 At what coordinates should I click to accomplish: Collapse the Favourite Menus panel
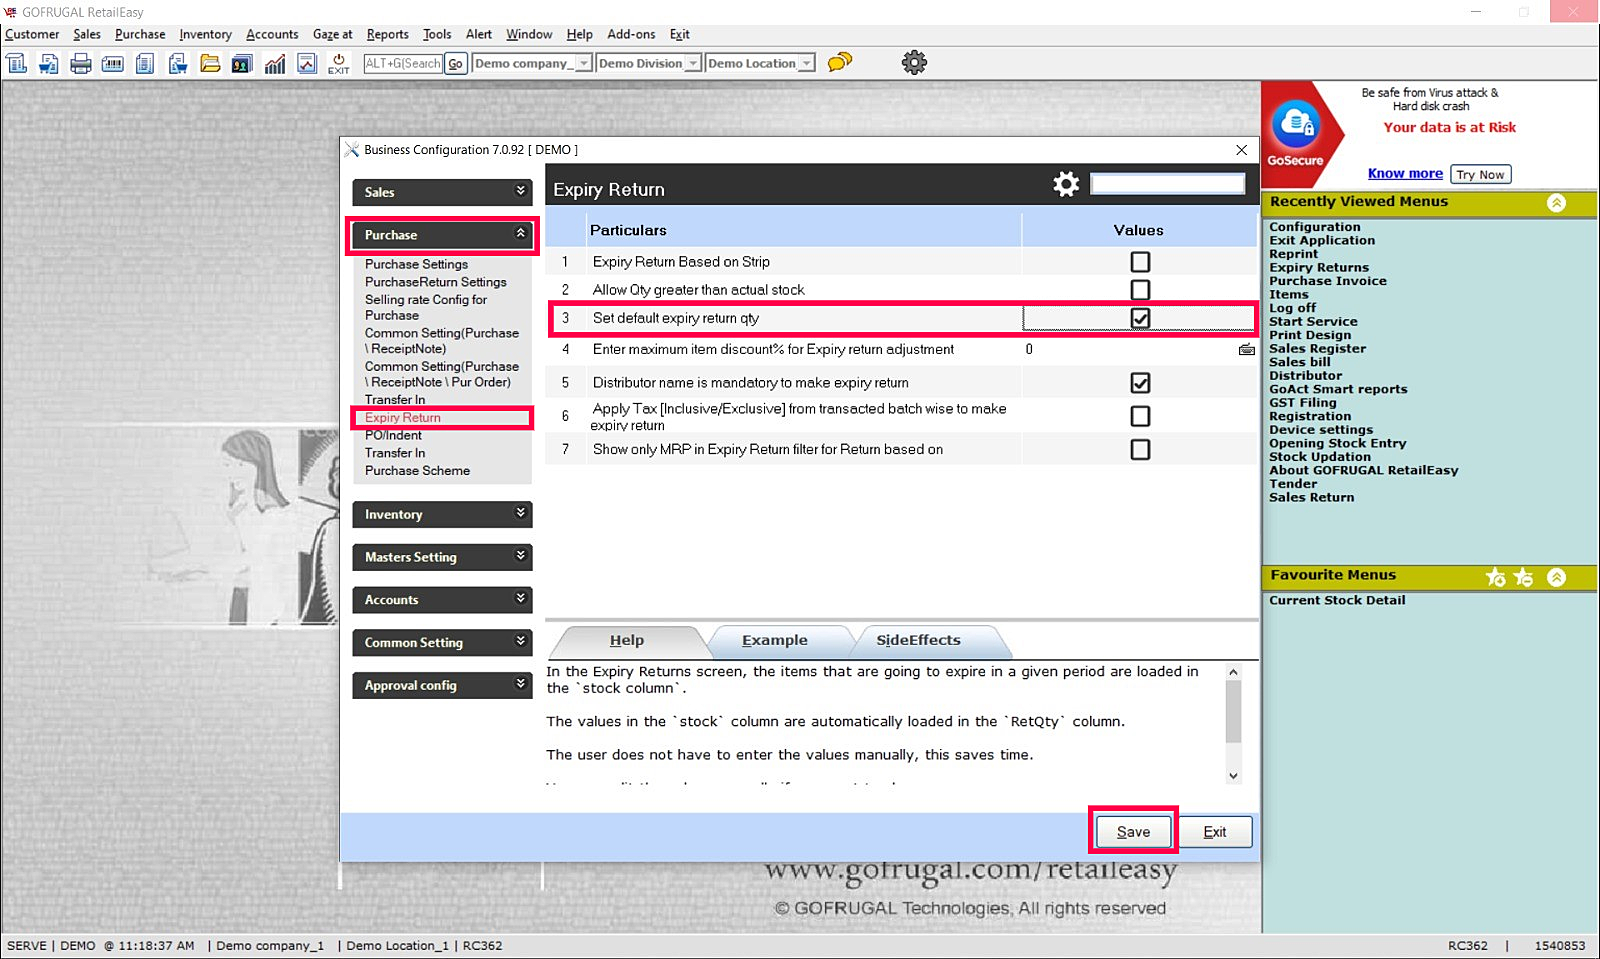coord(1557,577)
